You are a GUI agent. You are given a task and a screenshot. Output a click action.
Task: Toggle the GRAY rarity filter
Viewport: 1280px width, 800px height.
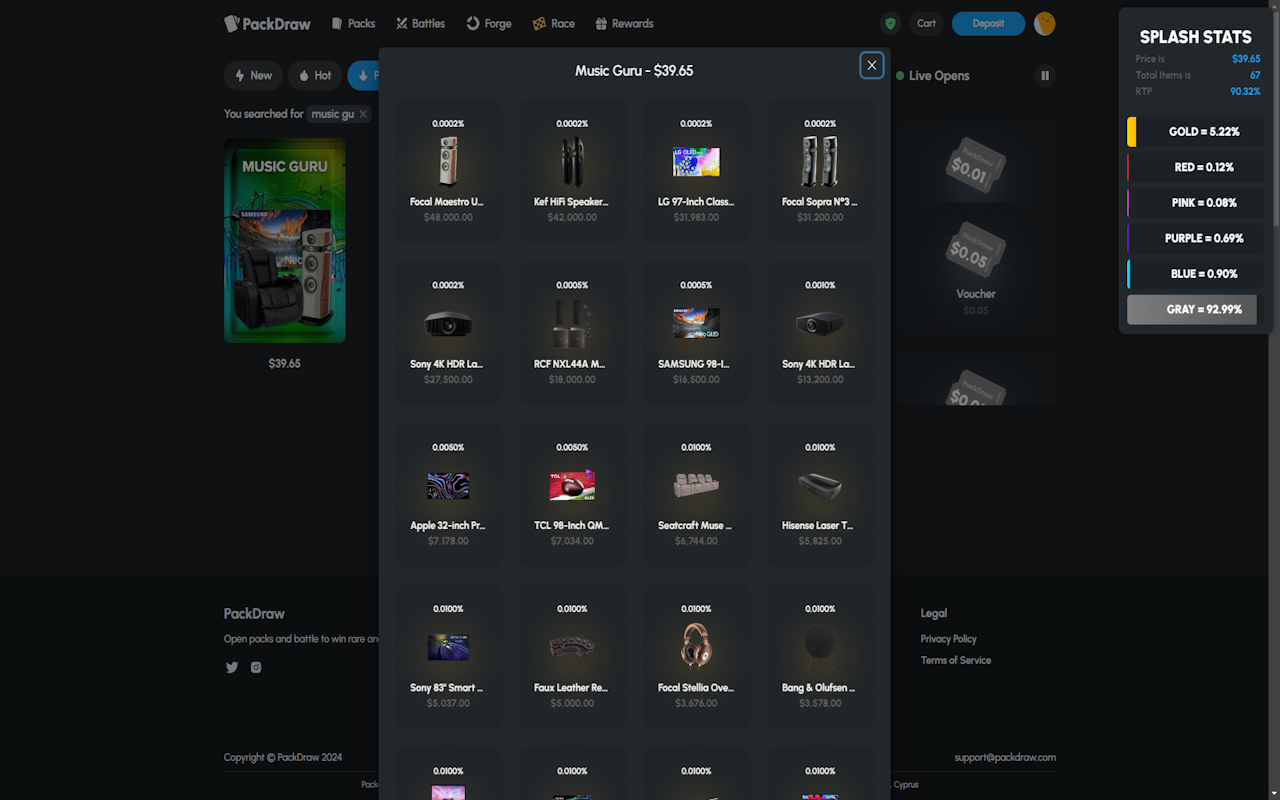(1192, 309)
